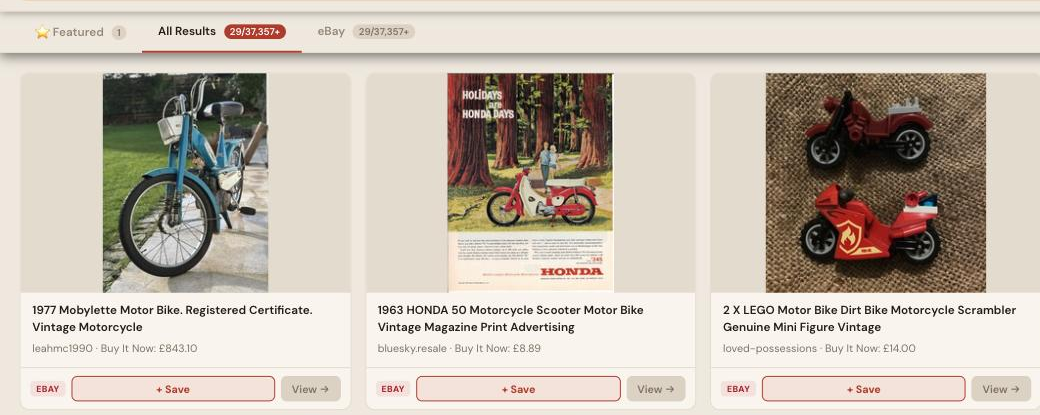Viewport: 1040px width, 415px height.
Task: Click the EBAY tag on the Honda 50 card
Action: (x=393, y=389)
